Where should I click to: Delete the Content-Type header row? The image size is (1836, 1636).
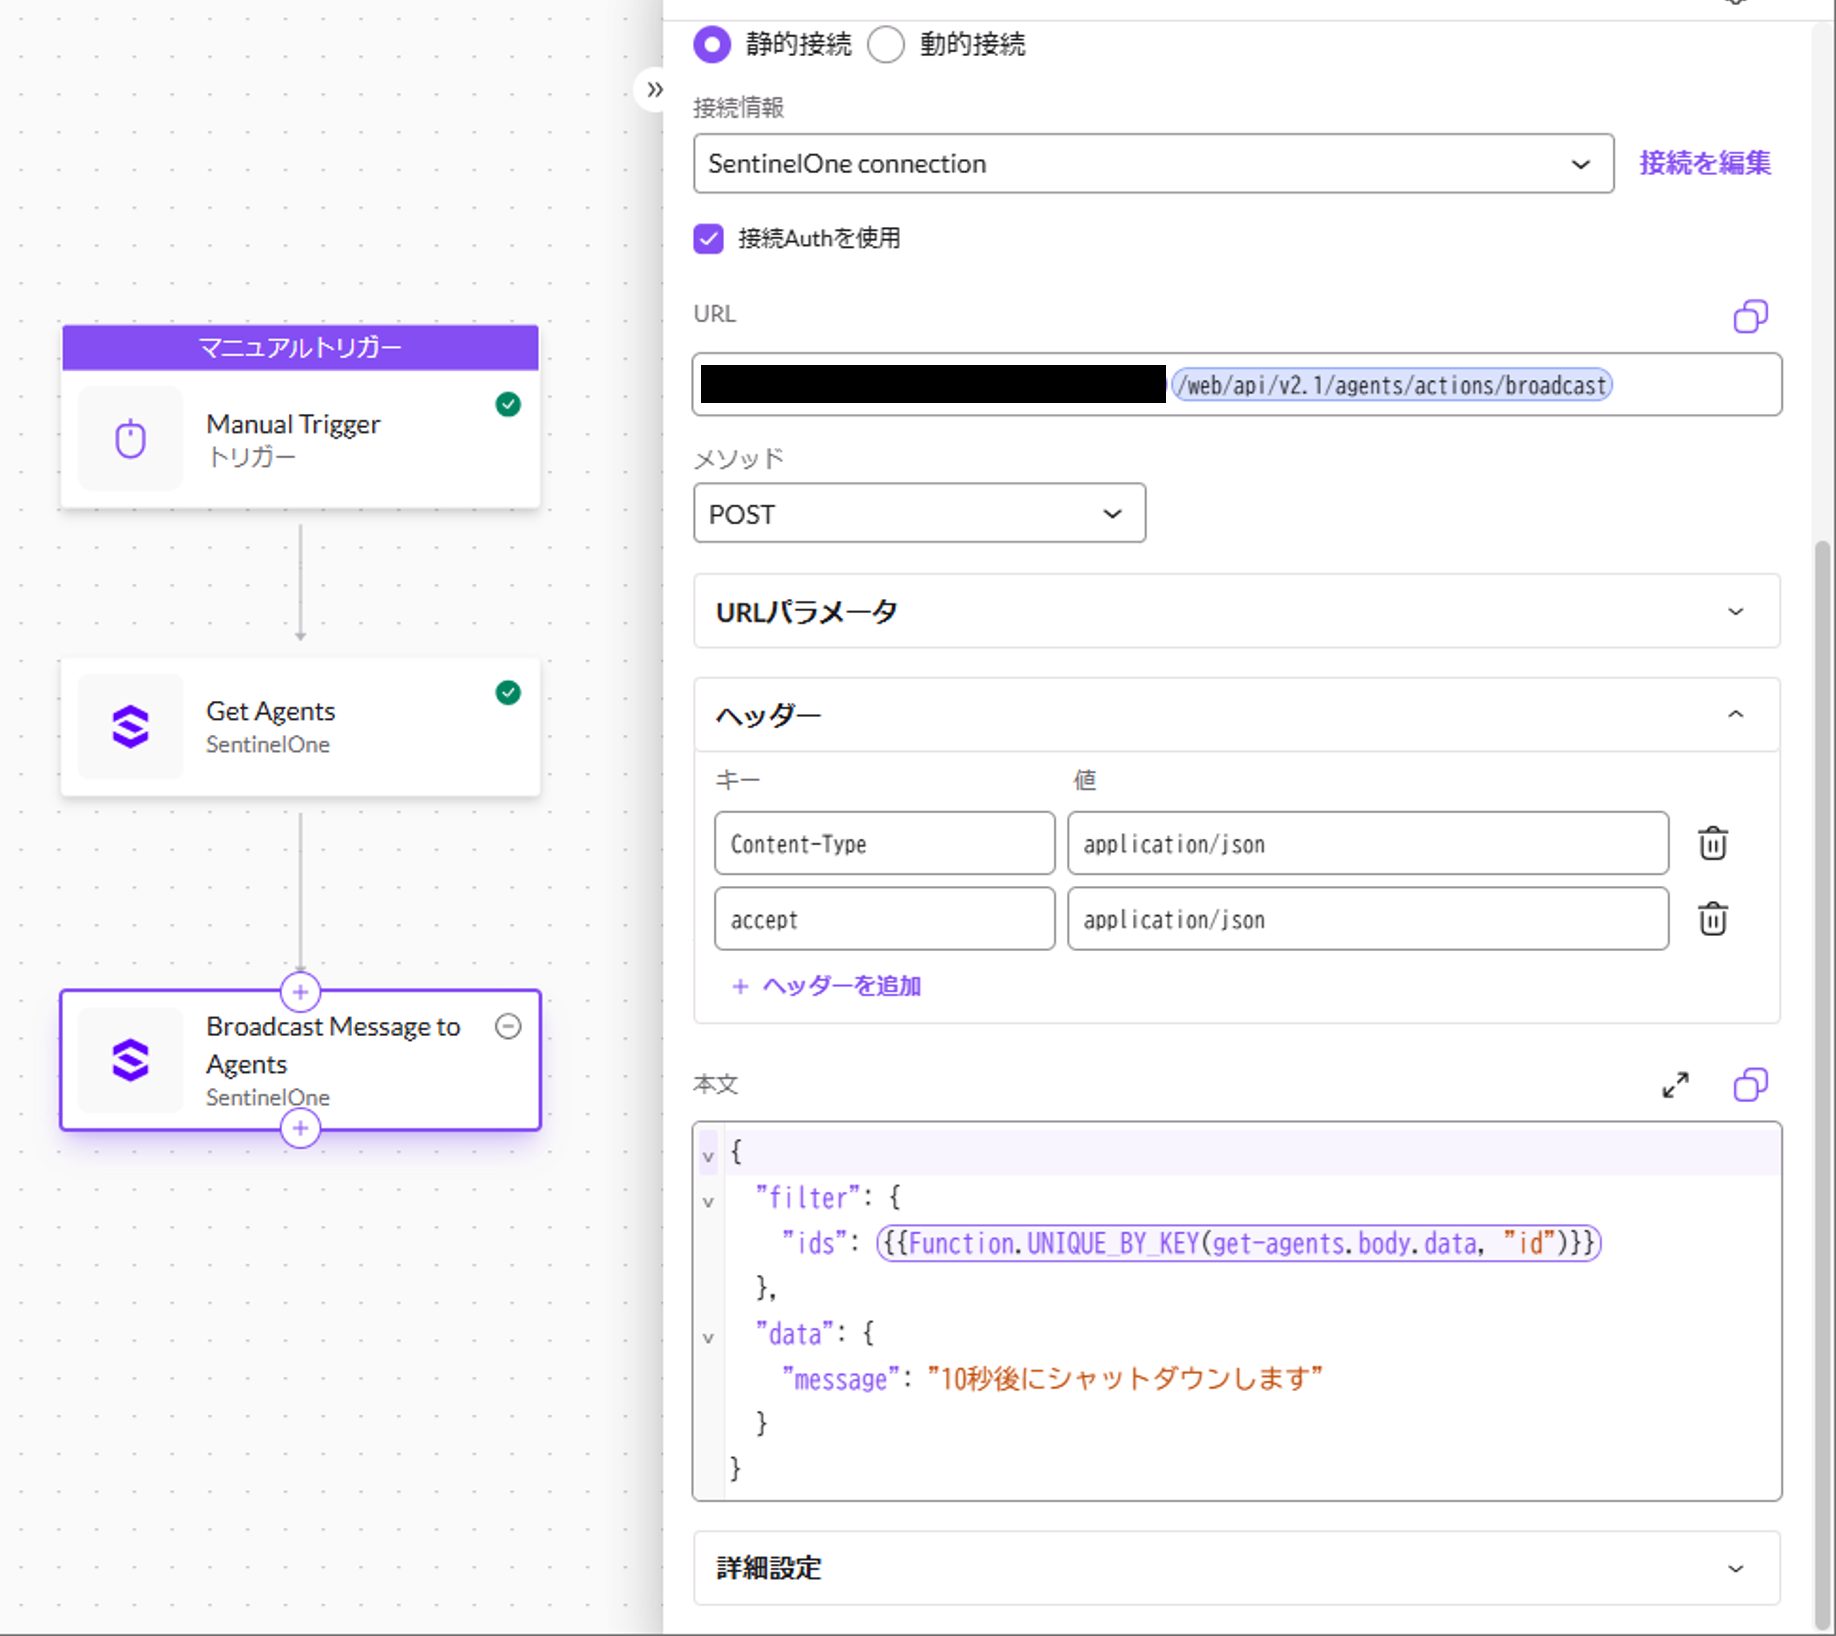[1712, 843]
